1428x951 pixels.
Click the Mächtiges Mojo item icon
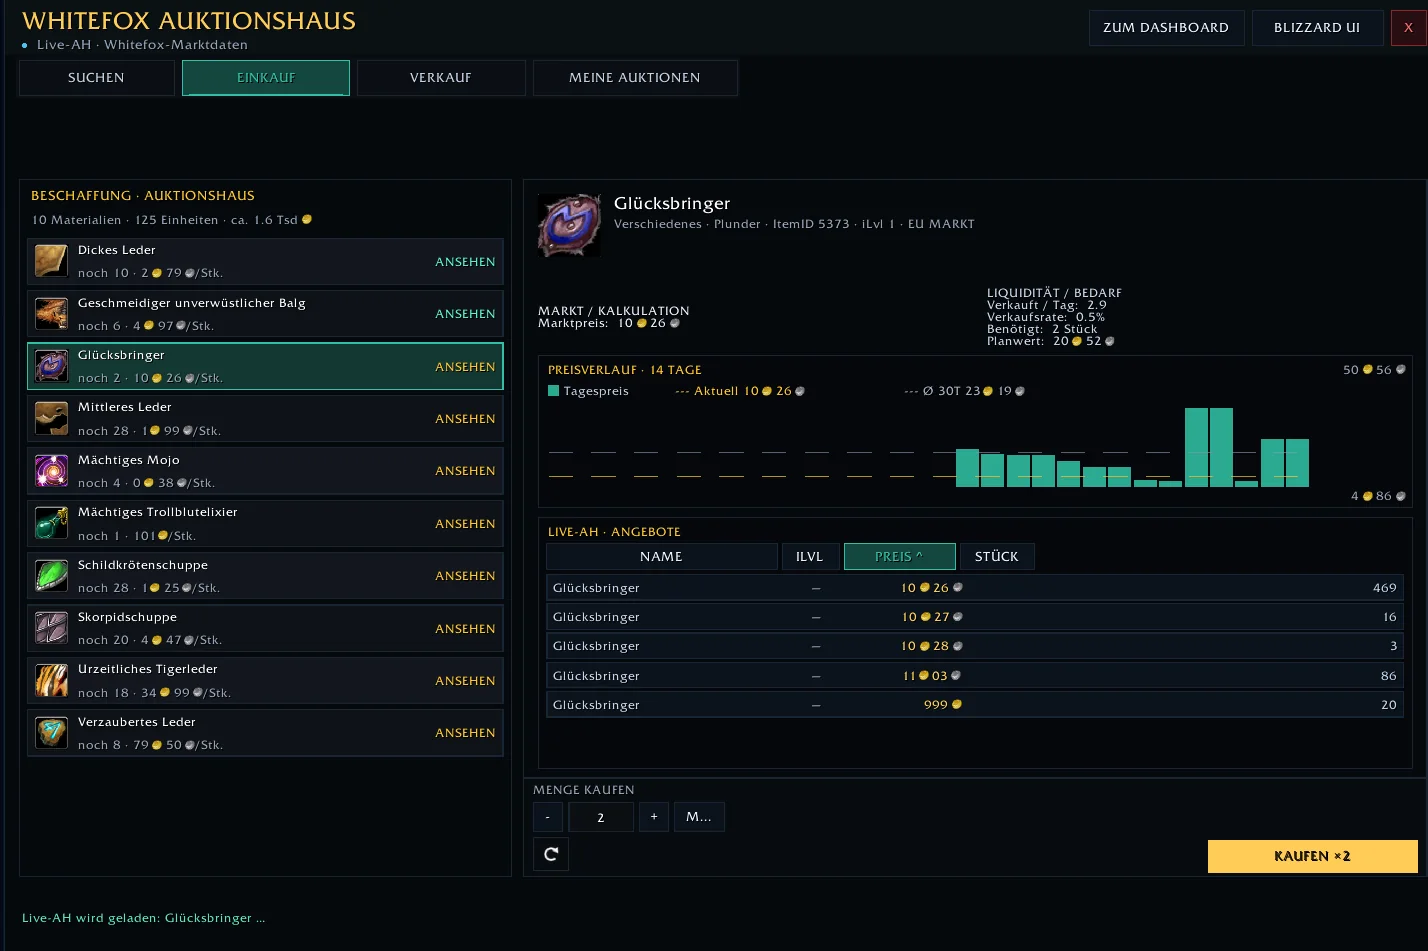click(51, 470)
